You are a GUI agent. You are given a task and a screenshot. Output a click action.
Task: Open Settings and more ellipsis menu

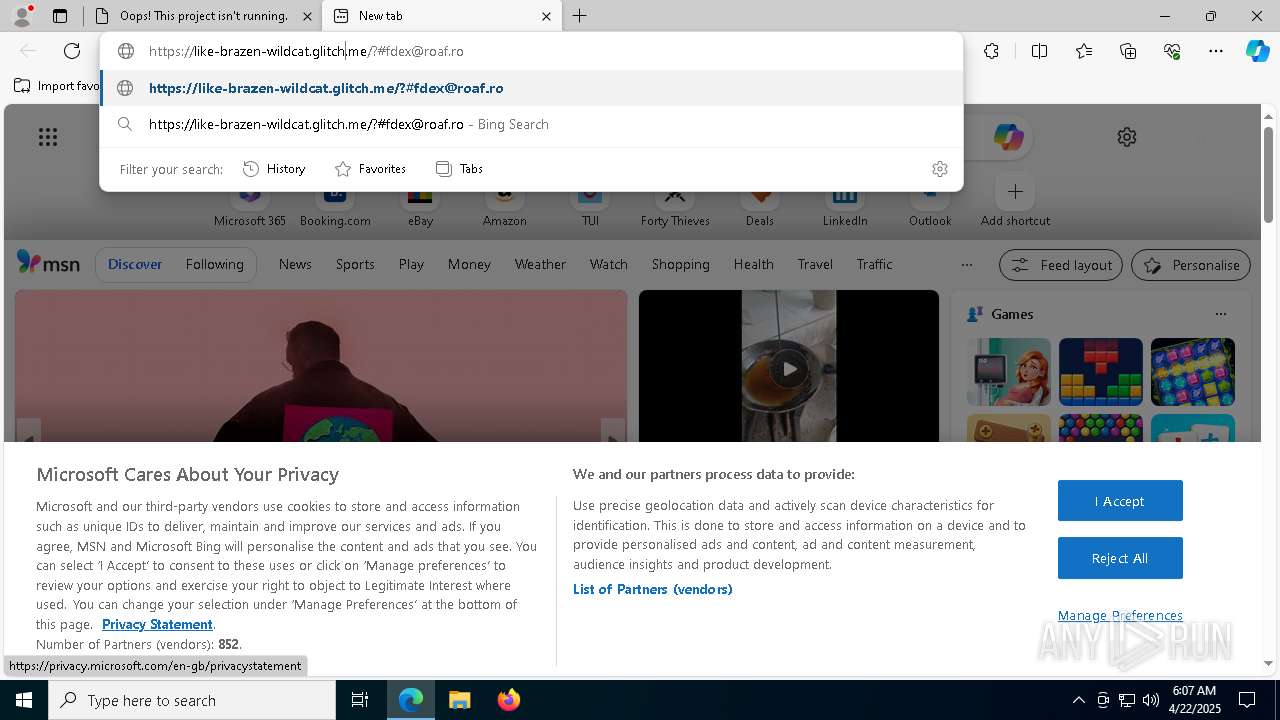tap(1216, 51)
